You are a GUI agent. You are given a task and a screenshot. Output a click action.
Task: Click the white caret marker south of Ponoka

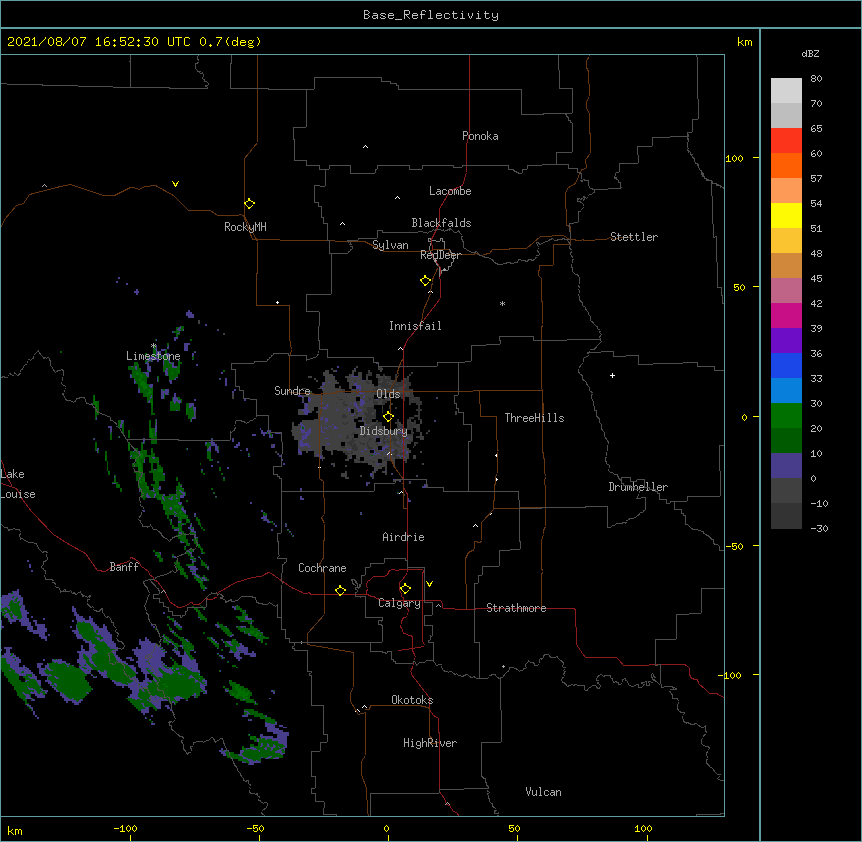(366, 147)
